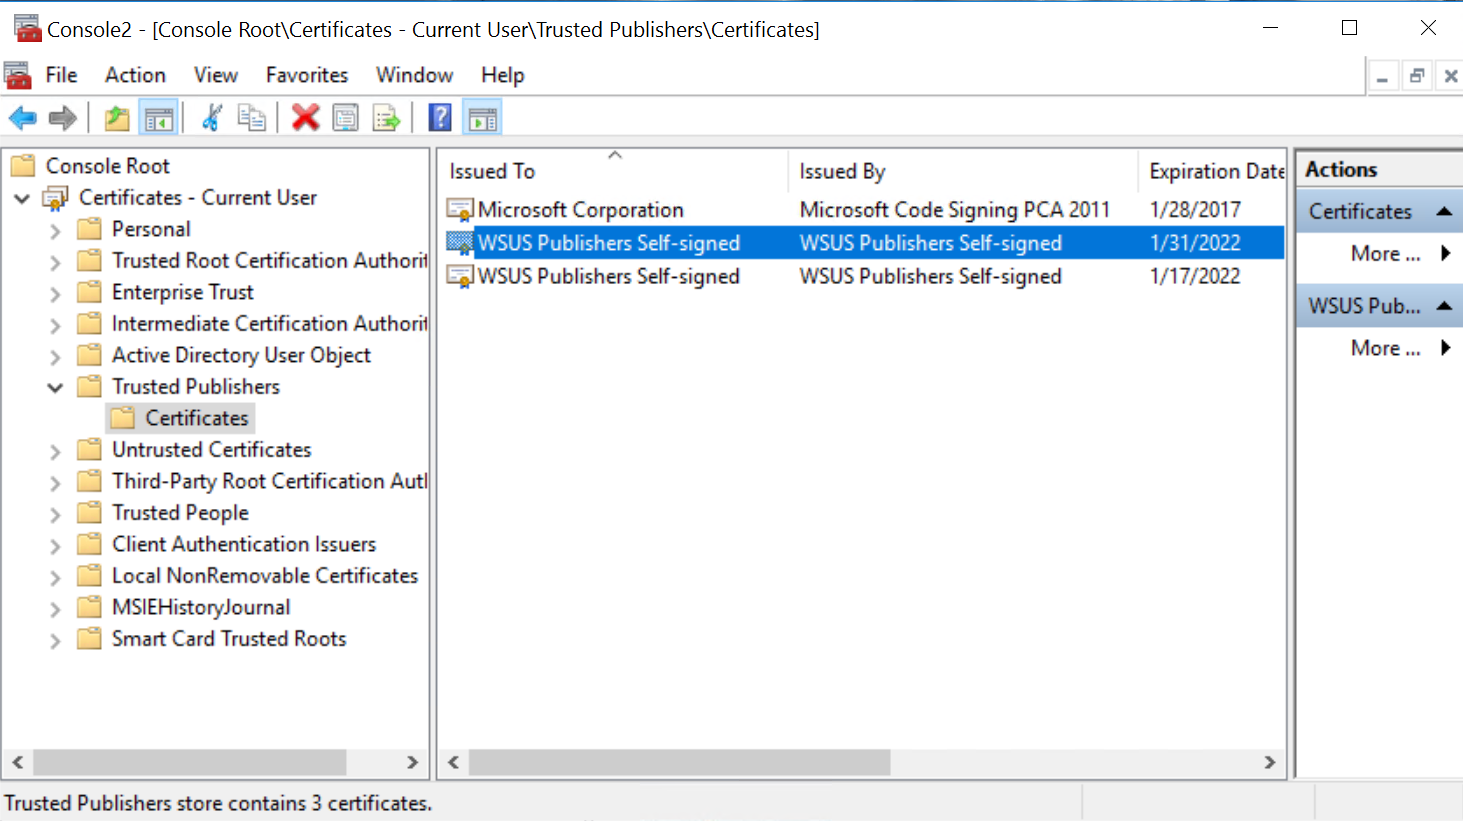Collapse the WSUS Pub... section in Actions pane
The width and height of the screenshot is (1463, 821).
(1444, 306)
